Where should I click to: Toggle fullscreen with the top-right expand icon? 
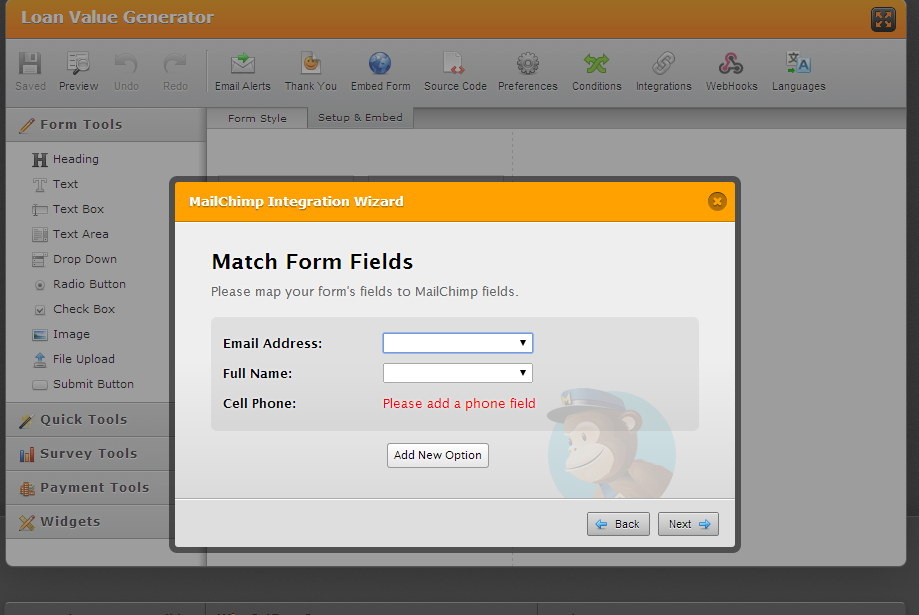click(883, 19)
